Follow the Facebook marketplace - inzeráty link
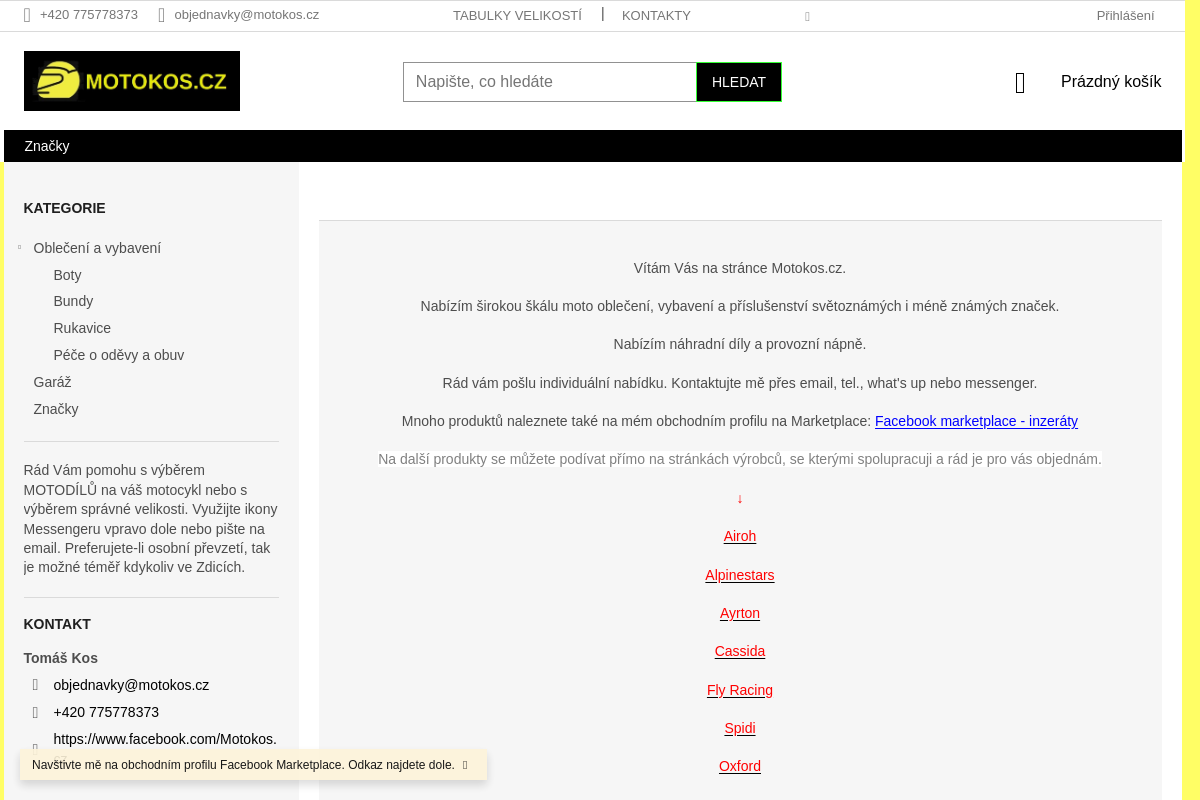The width and height of the screenshot is (1200, 800). 976,421
